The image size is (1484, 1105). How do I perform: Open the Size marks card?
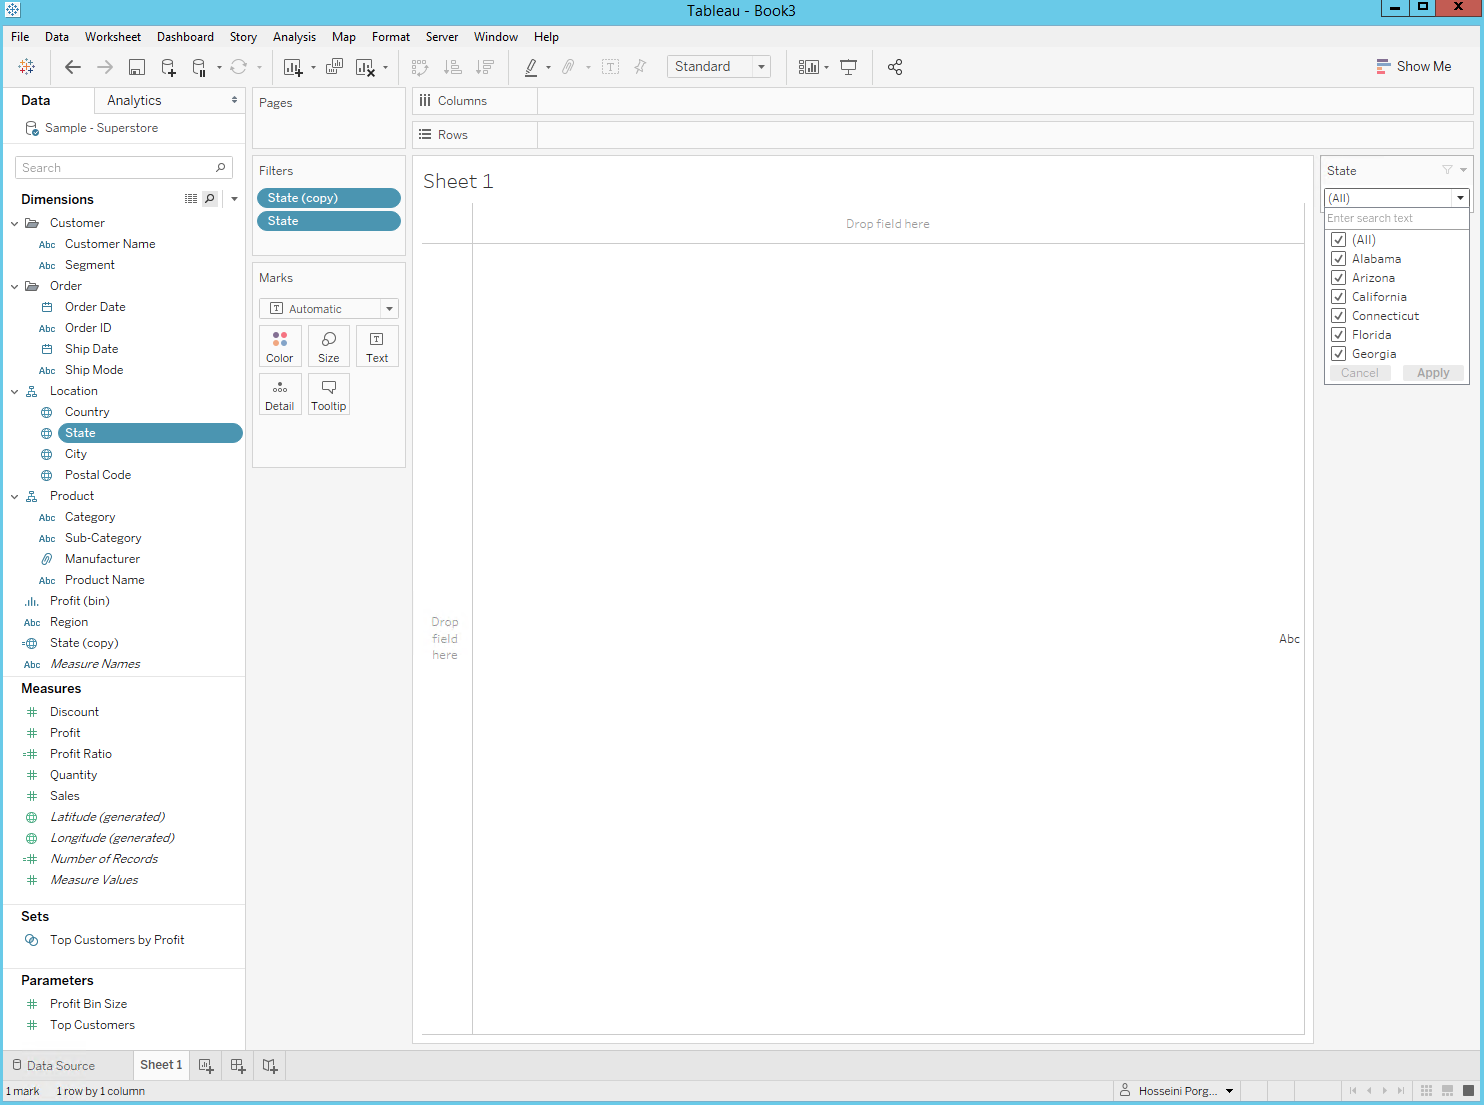click(x=329, y=346)
